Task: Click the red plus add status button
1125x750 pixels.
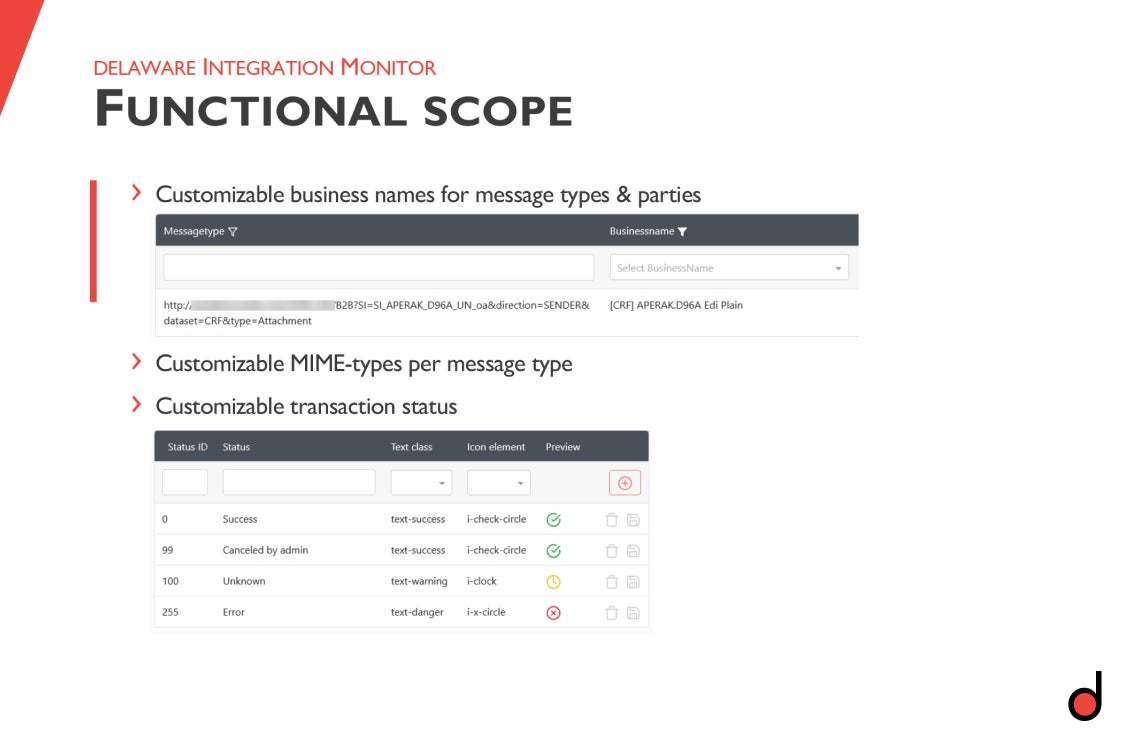Action: click(x=624, y=483)
